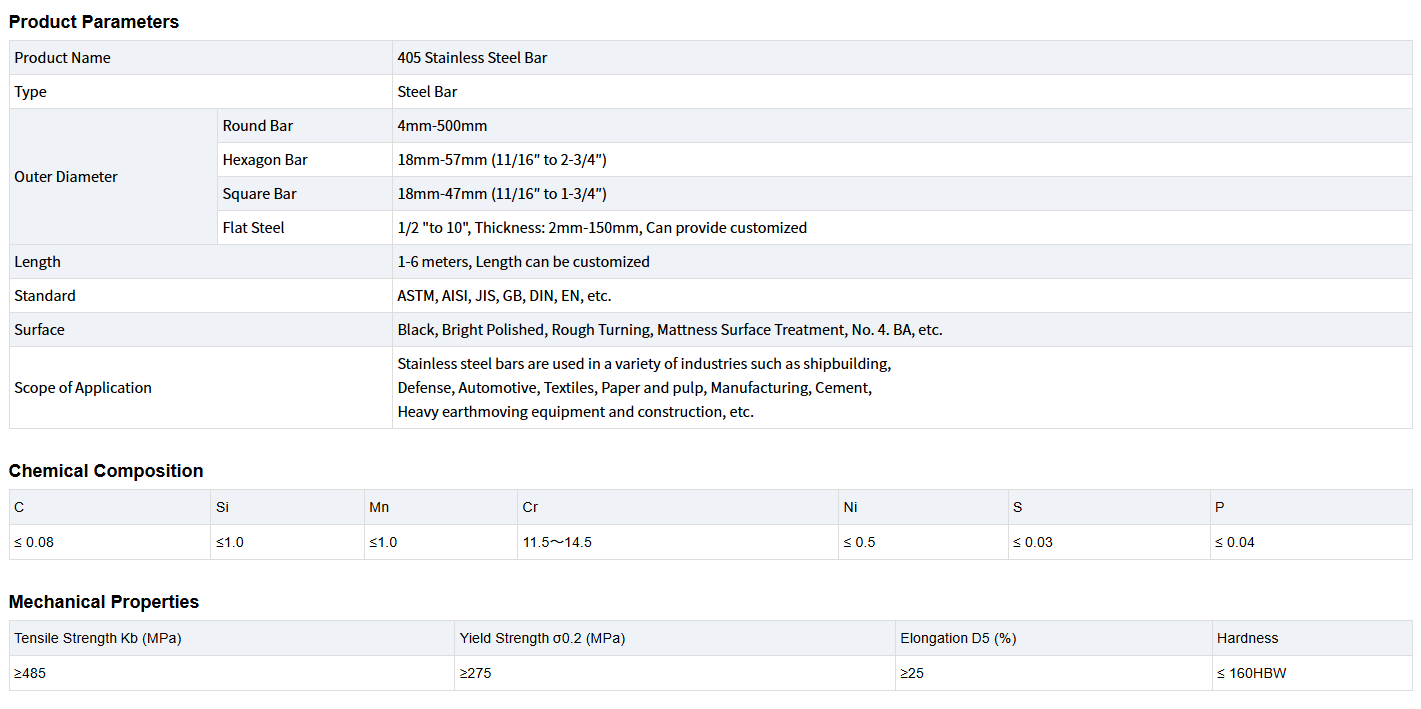1421x709 pixels.
Task: Select the Elongation D5 (%) header
Action: [x=958, y=638]
